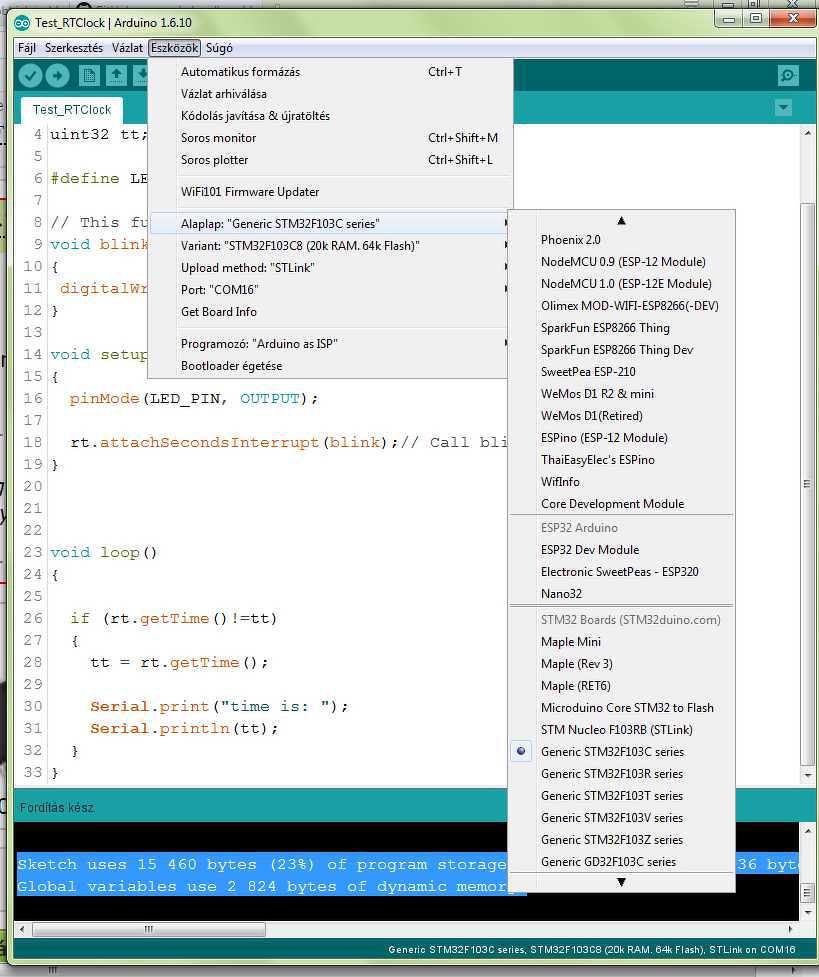This screenshot has width=819, height=977.
Task: Click Bootloader égetése
Action: (329, 366)
